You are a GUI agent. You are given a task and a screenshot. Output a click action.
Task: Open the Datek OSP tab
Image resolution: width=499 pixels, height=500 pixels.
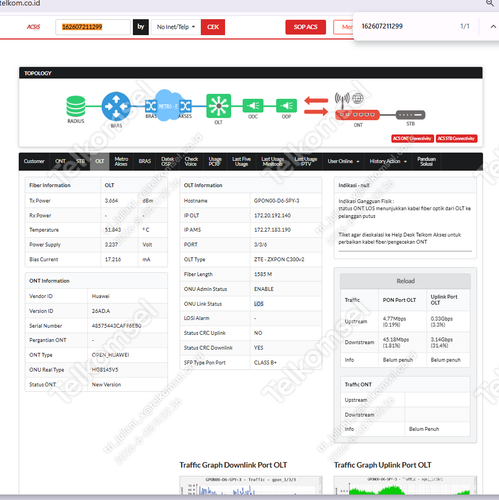click(x=168, y=161)
